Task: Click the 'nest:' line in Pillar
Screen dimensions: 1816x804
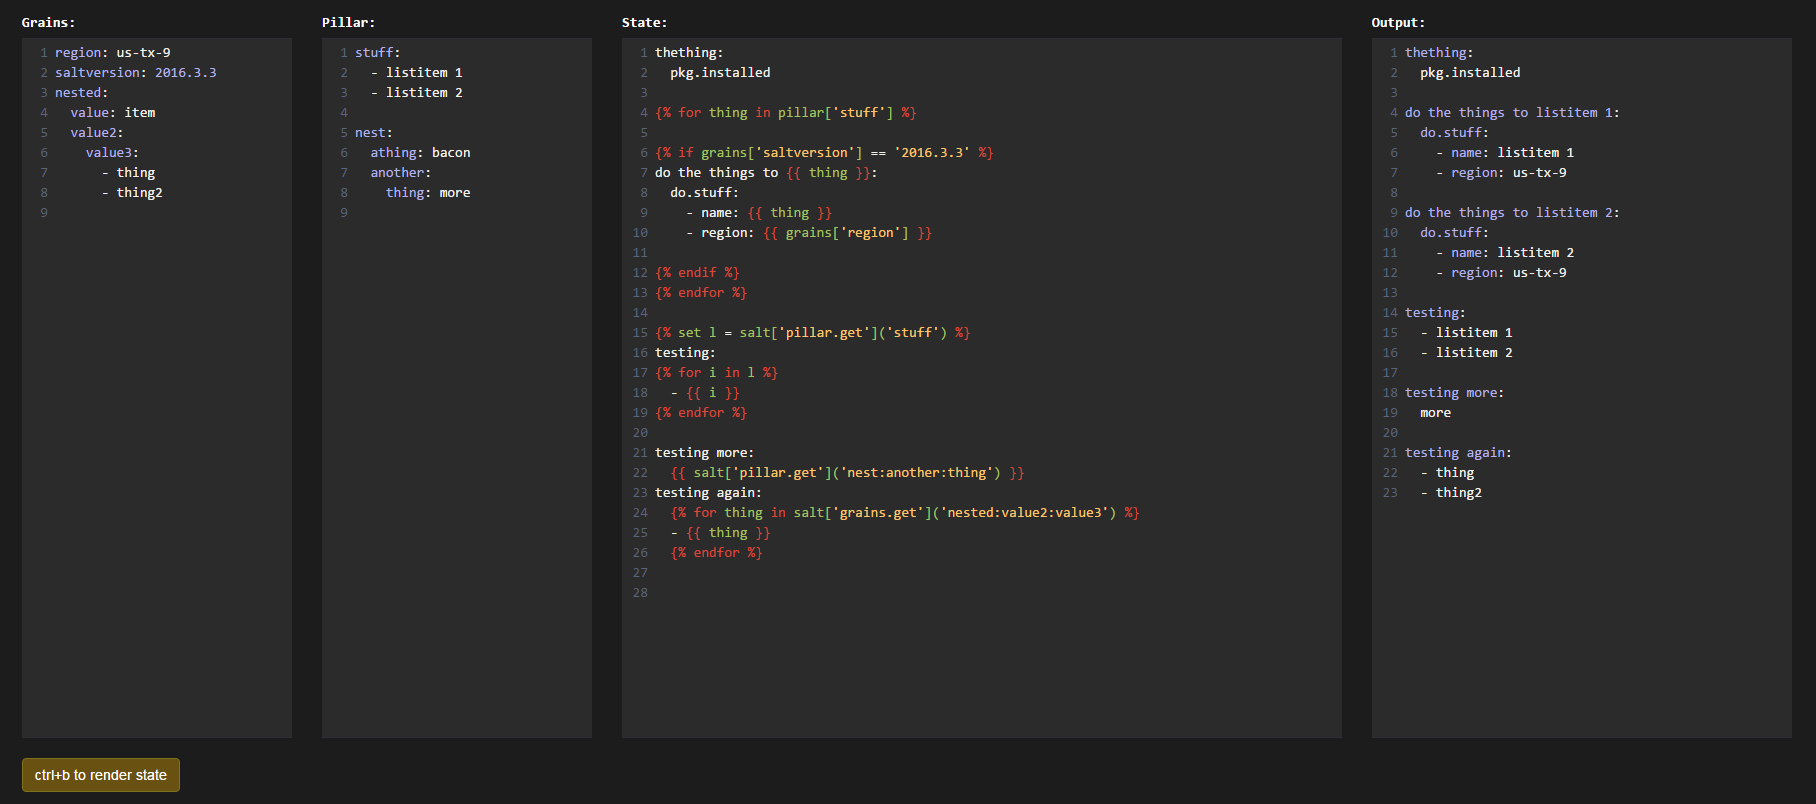Action: coord(374,133)
